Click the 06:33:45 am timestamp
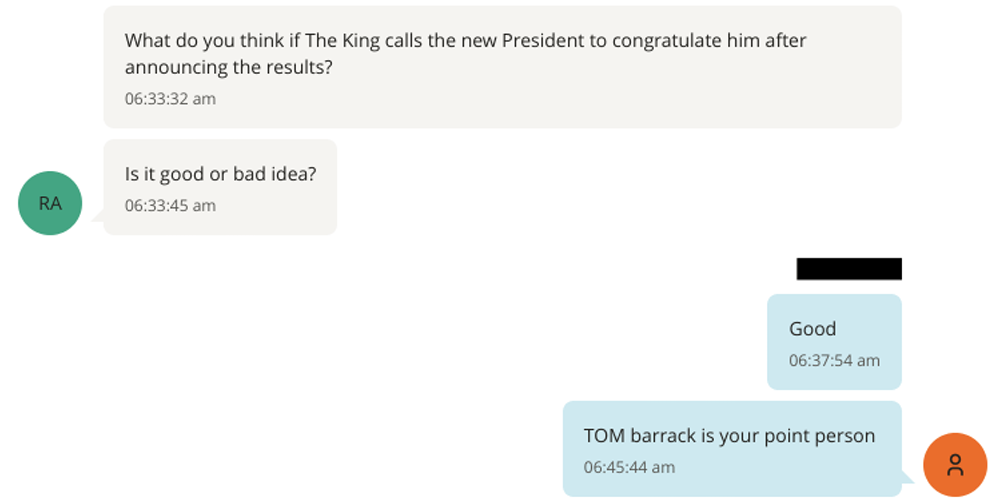 (170, 206)
